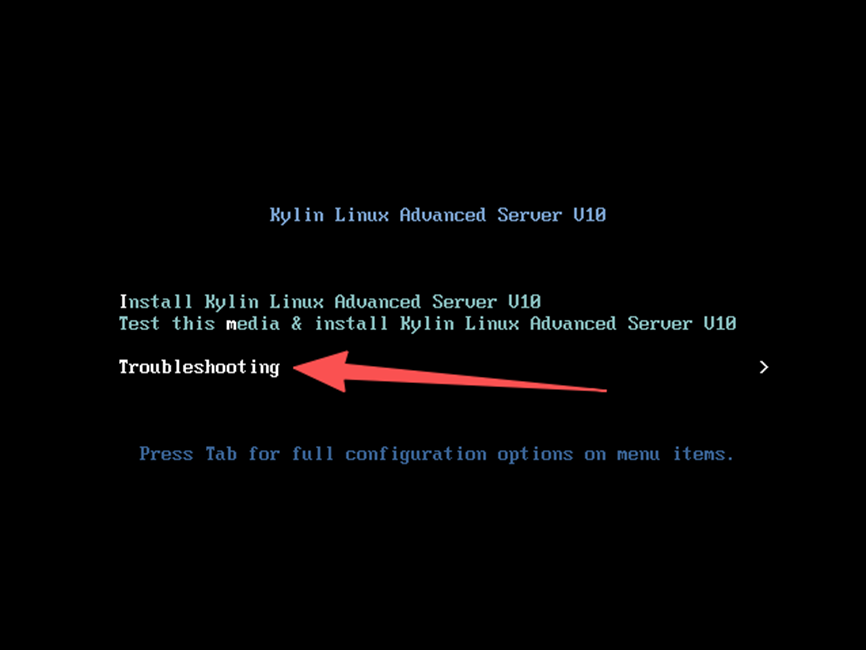This screenshot has width=866, height=650.
Task: Expand the chevron beside Troubleshooting
Action: point(764,367)
